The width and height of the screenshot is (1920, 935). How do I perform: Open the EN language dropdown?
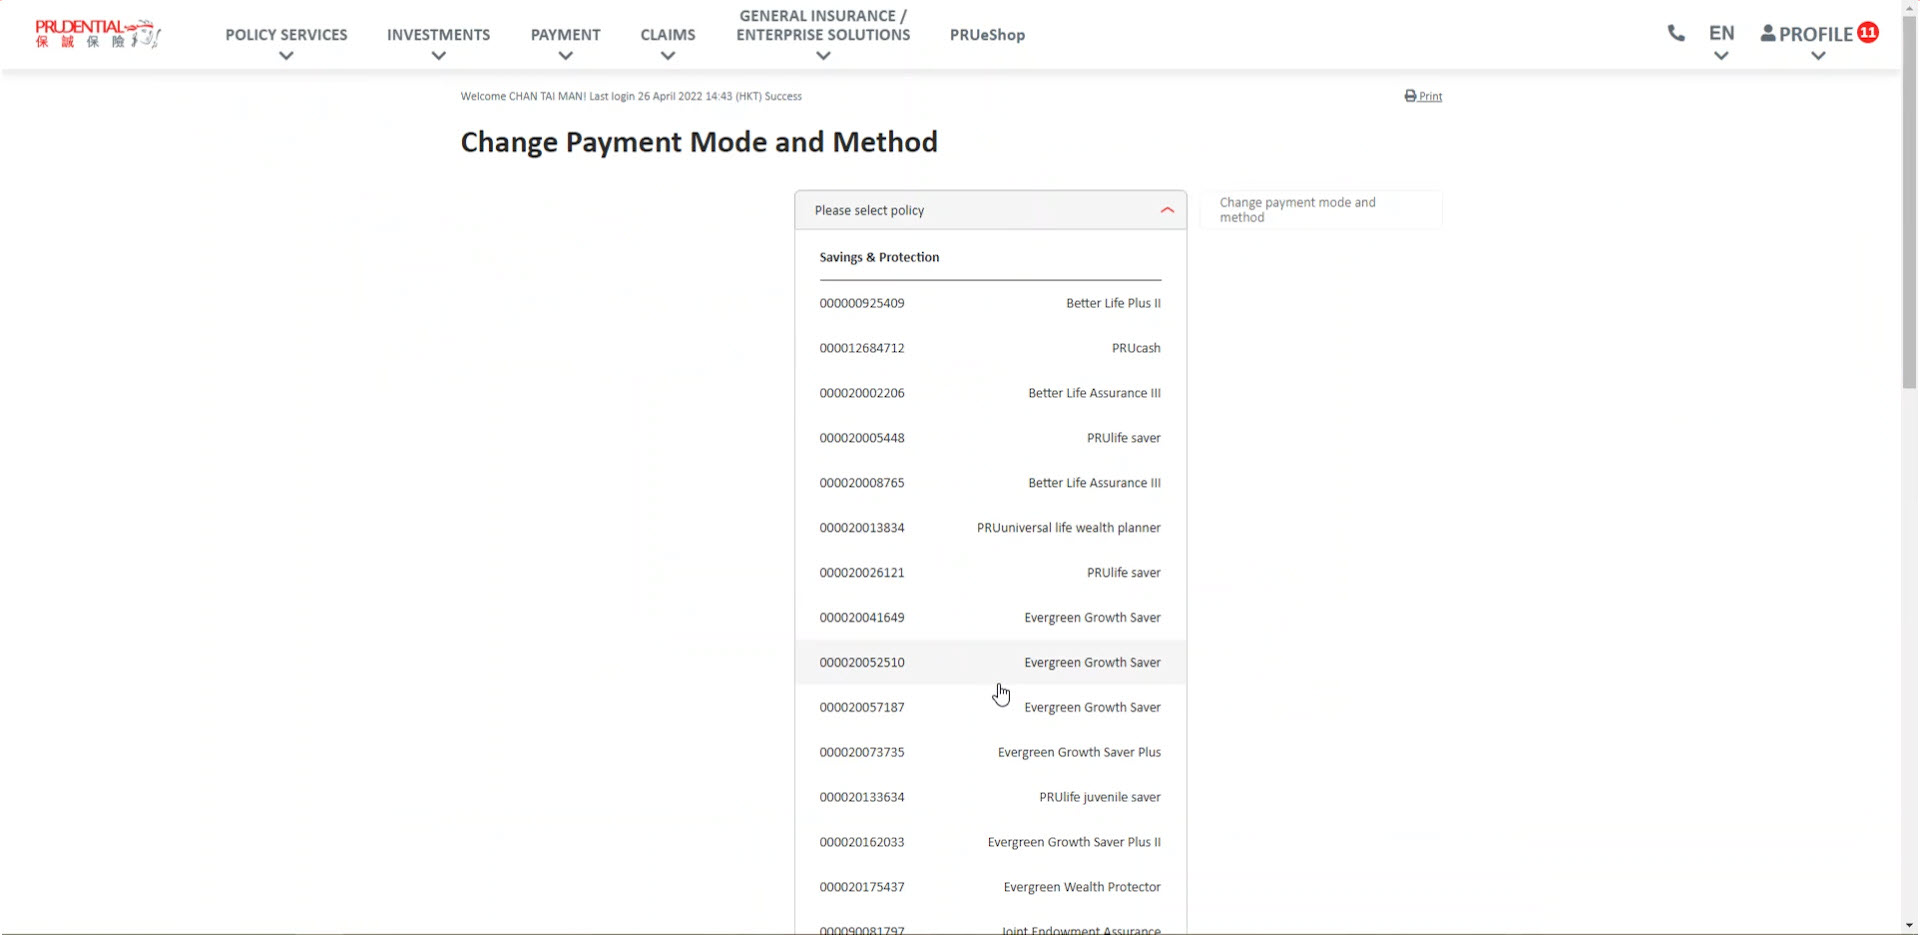click(1721, 32)
